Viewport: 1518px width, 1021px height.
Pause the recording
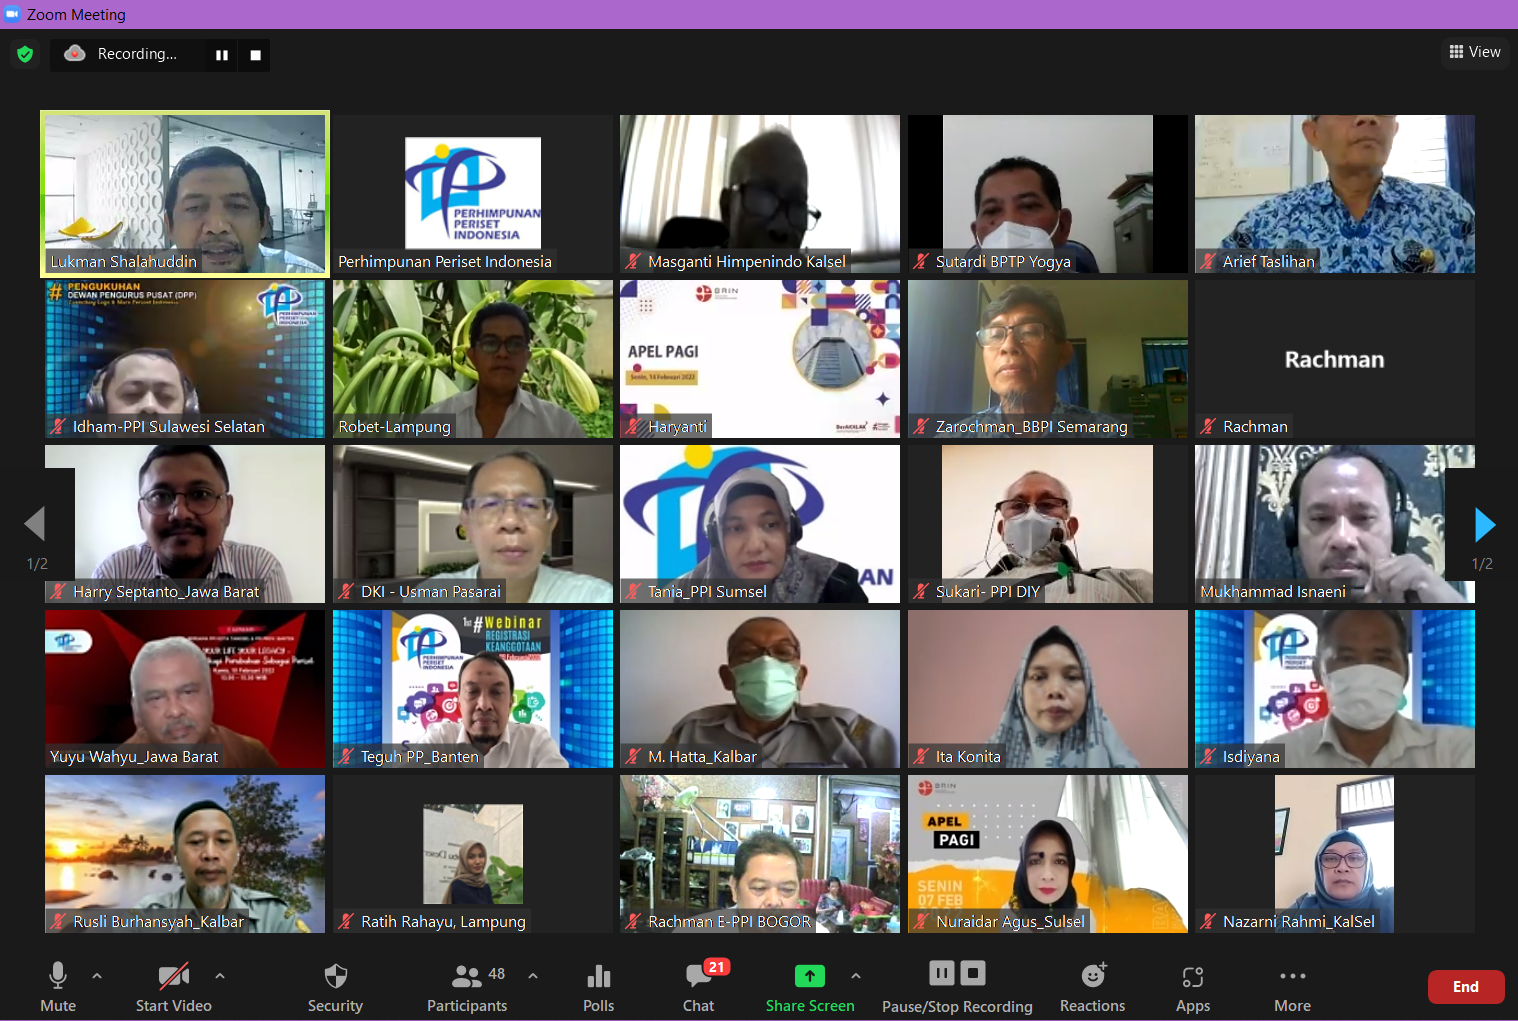tap(222, 55)
